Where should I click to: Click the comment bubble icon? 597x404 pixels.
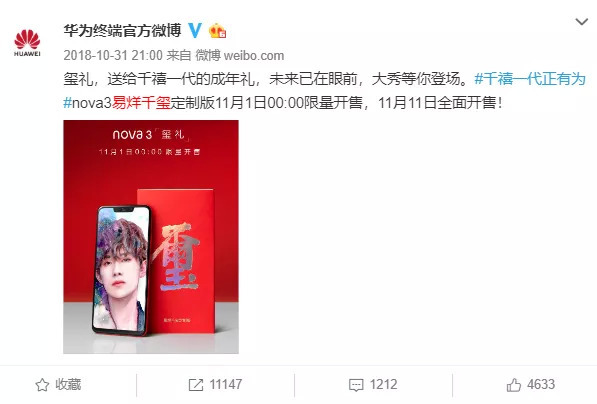(x=356, y=385)
